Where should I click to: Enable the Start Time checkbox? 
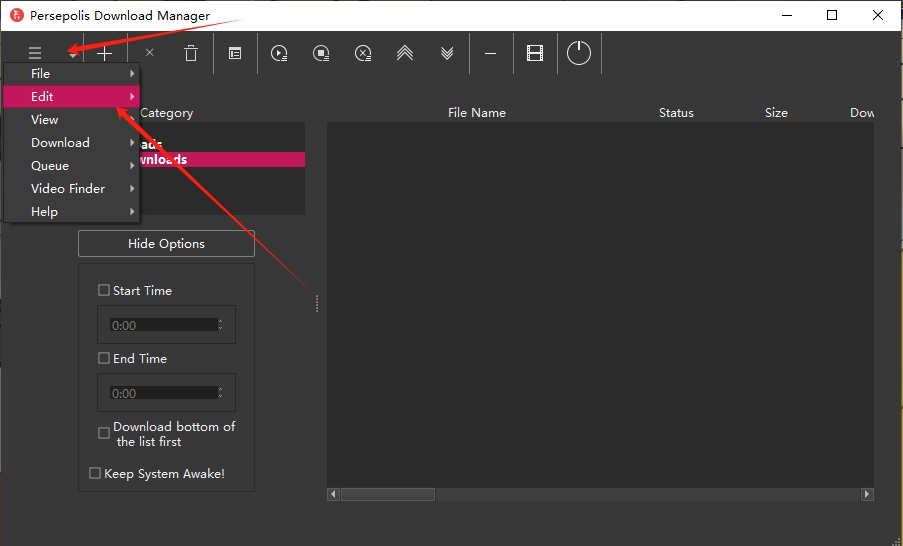tap(104, 291)
